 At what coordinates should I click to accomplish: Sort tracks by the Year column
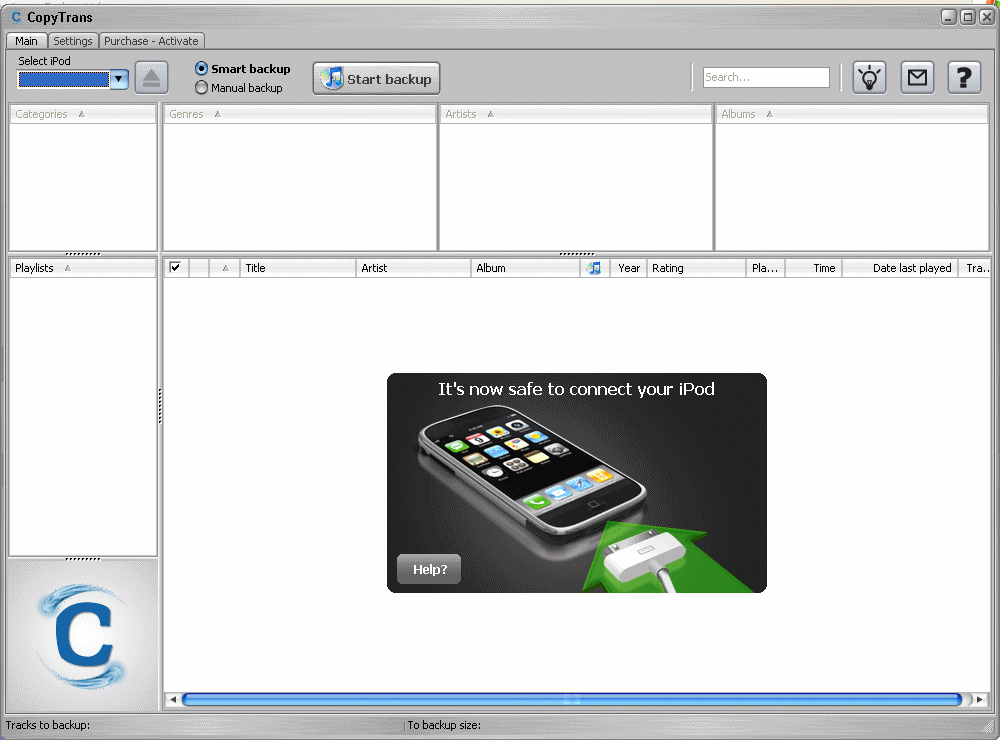[x=629, y=268]
